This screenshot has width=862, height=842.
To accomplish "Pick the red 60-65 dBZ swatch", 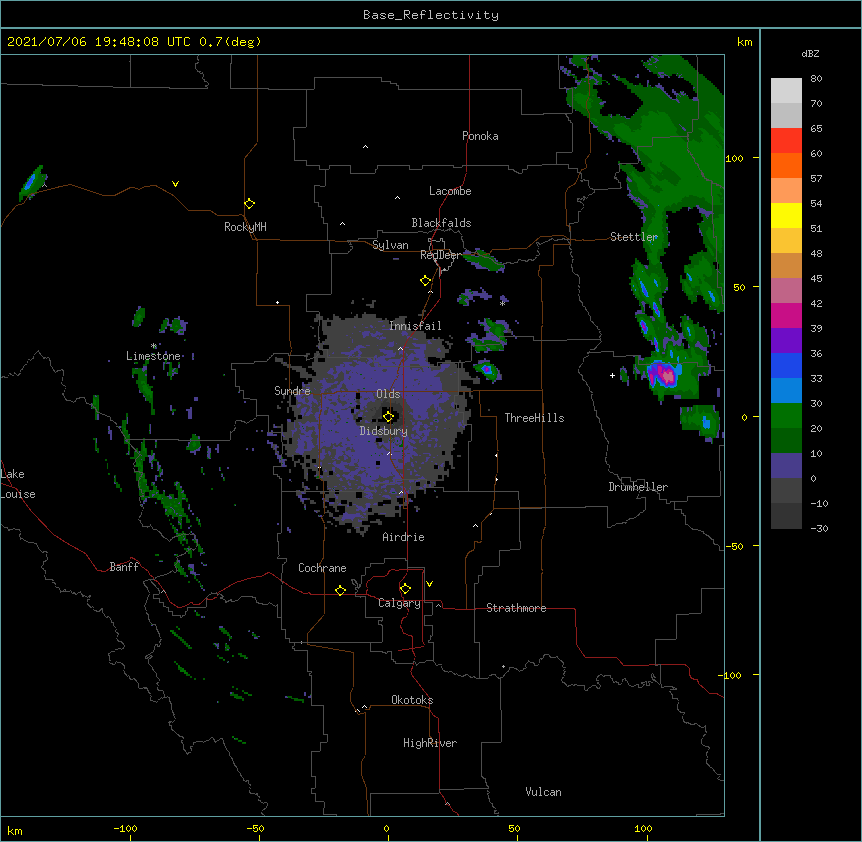I will 786,141.
